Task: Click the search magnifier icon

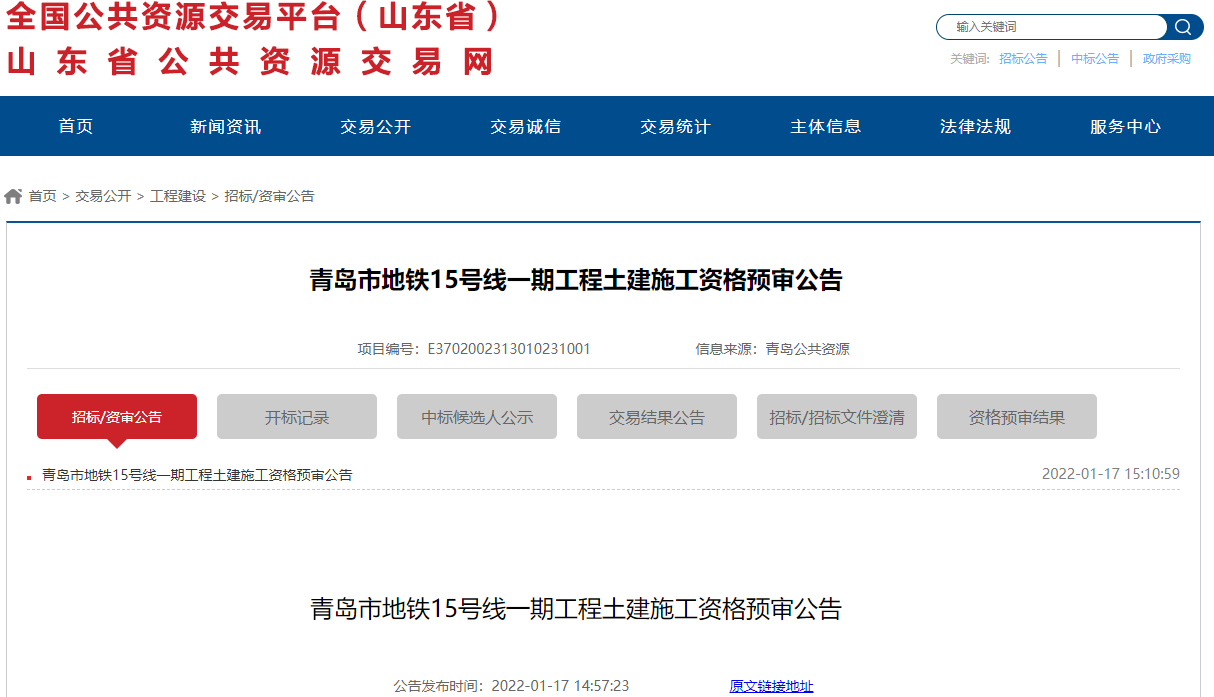Action: click(x=1183, y=27)
